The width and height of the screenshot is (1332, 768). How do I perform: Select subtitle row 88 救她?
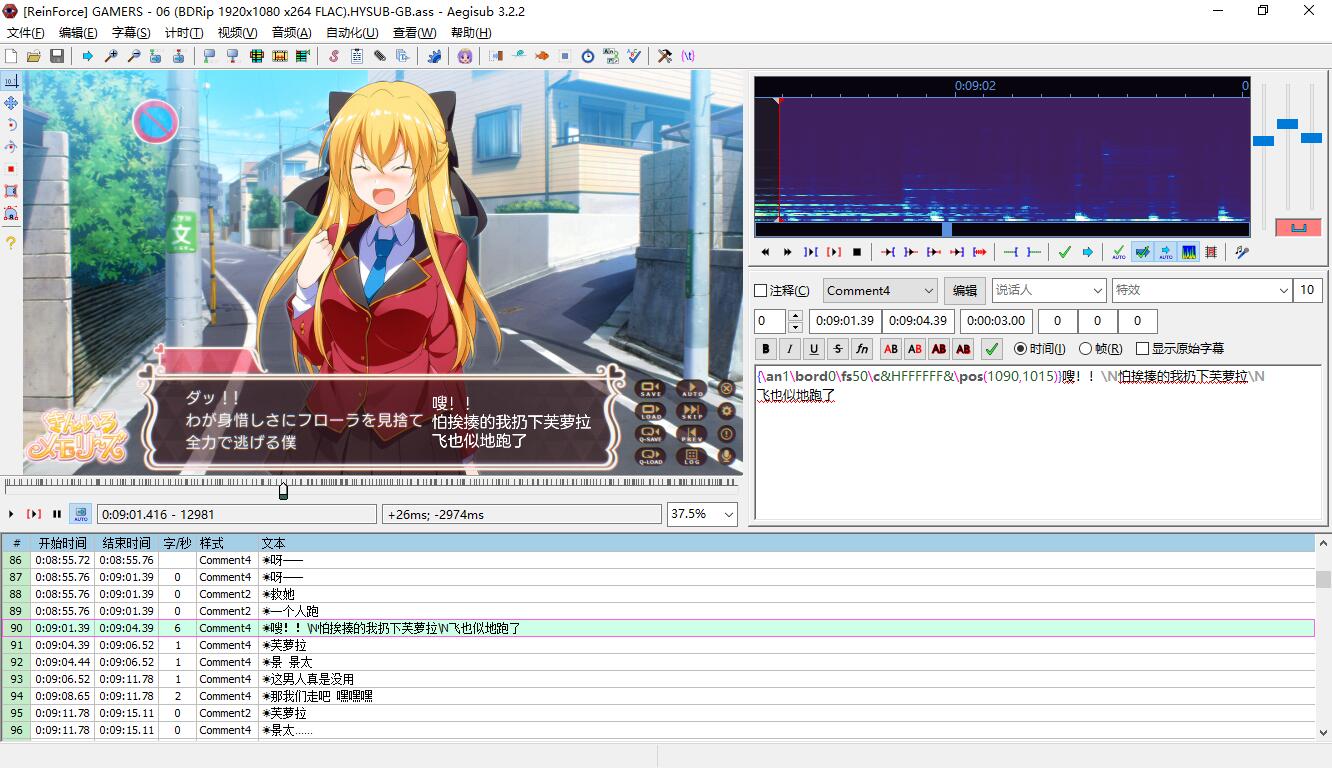pos(657,594)
